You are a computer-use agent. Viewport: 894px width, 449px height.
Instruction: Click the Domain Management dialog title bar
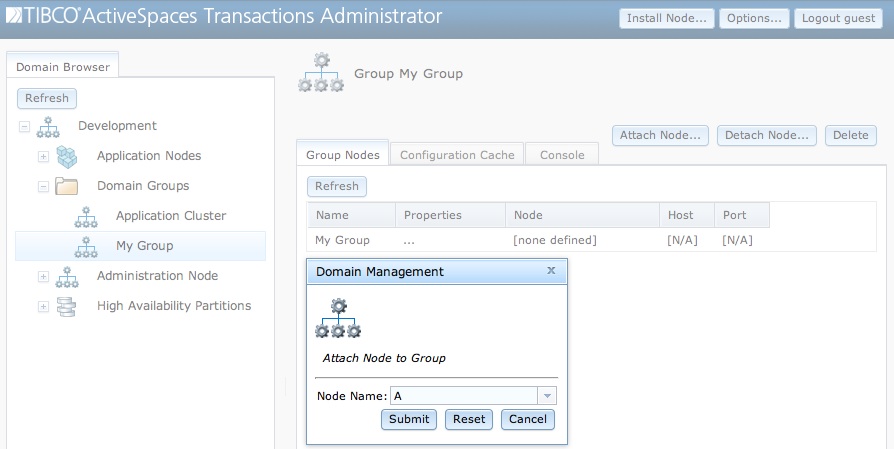[437, 272]
